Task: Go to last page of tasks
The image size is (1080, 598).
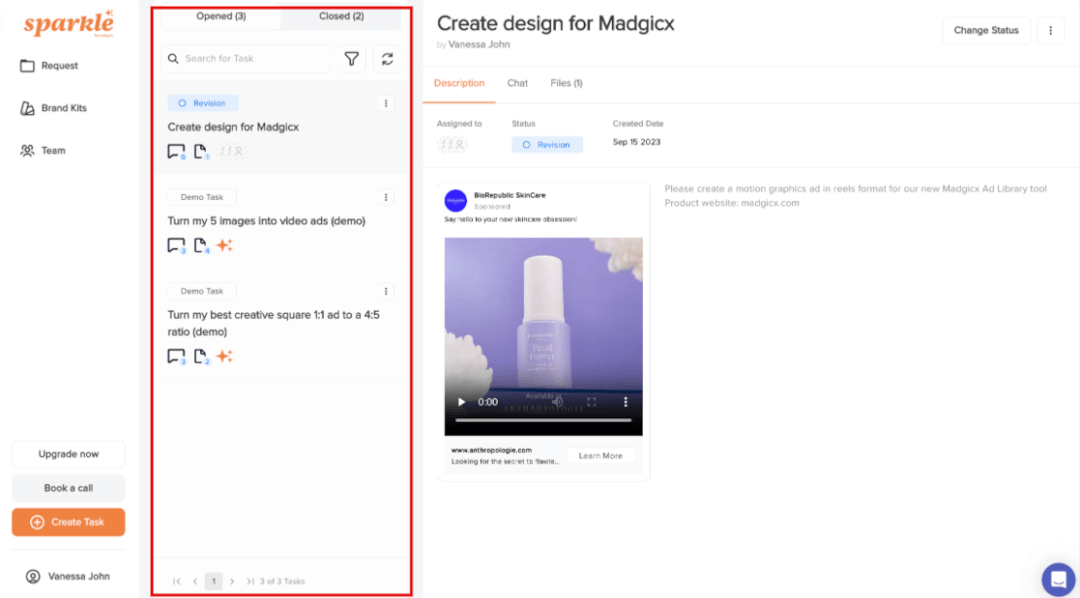Action: click(x=250, y=581)
